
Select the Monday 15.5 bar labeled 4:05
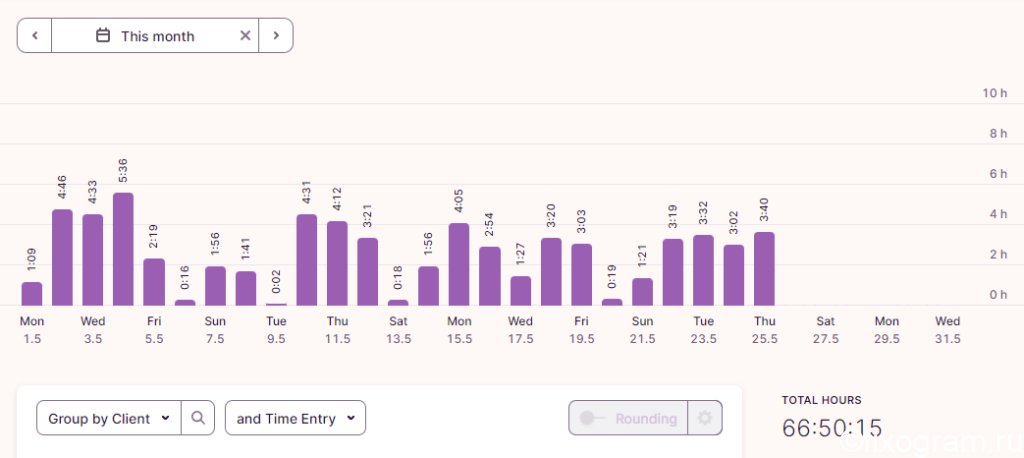pyautogui.click(x=459, y=265)
